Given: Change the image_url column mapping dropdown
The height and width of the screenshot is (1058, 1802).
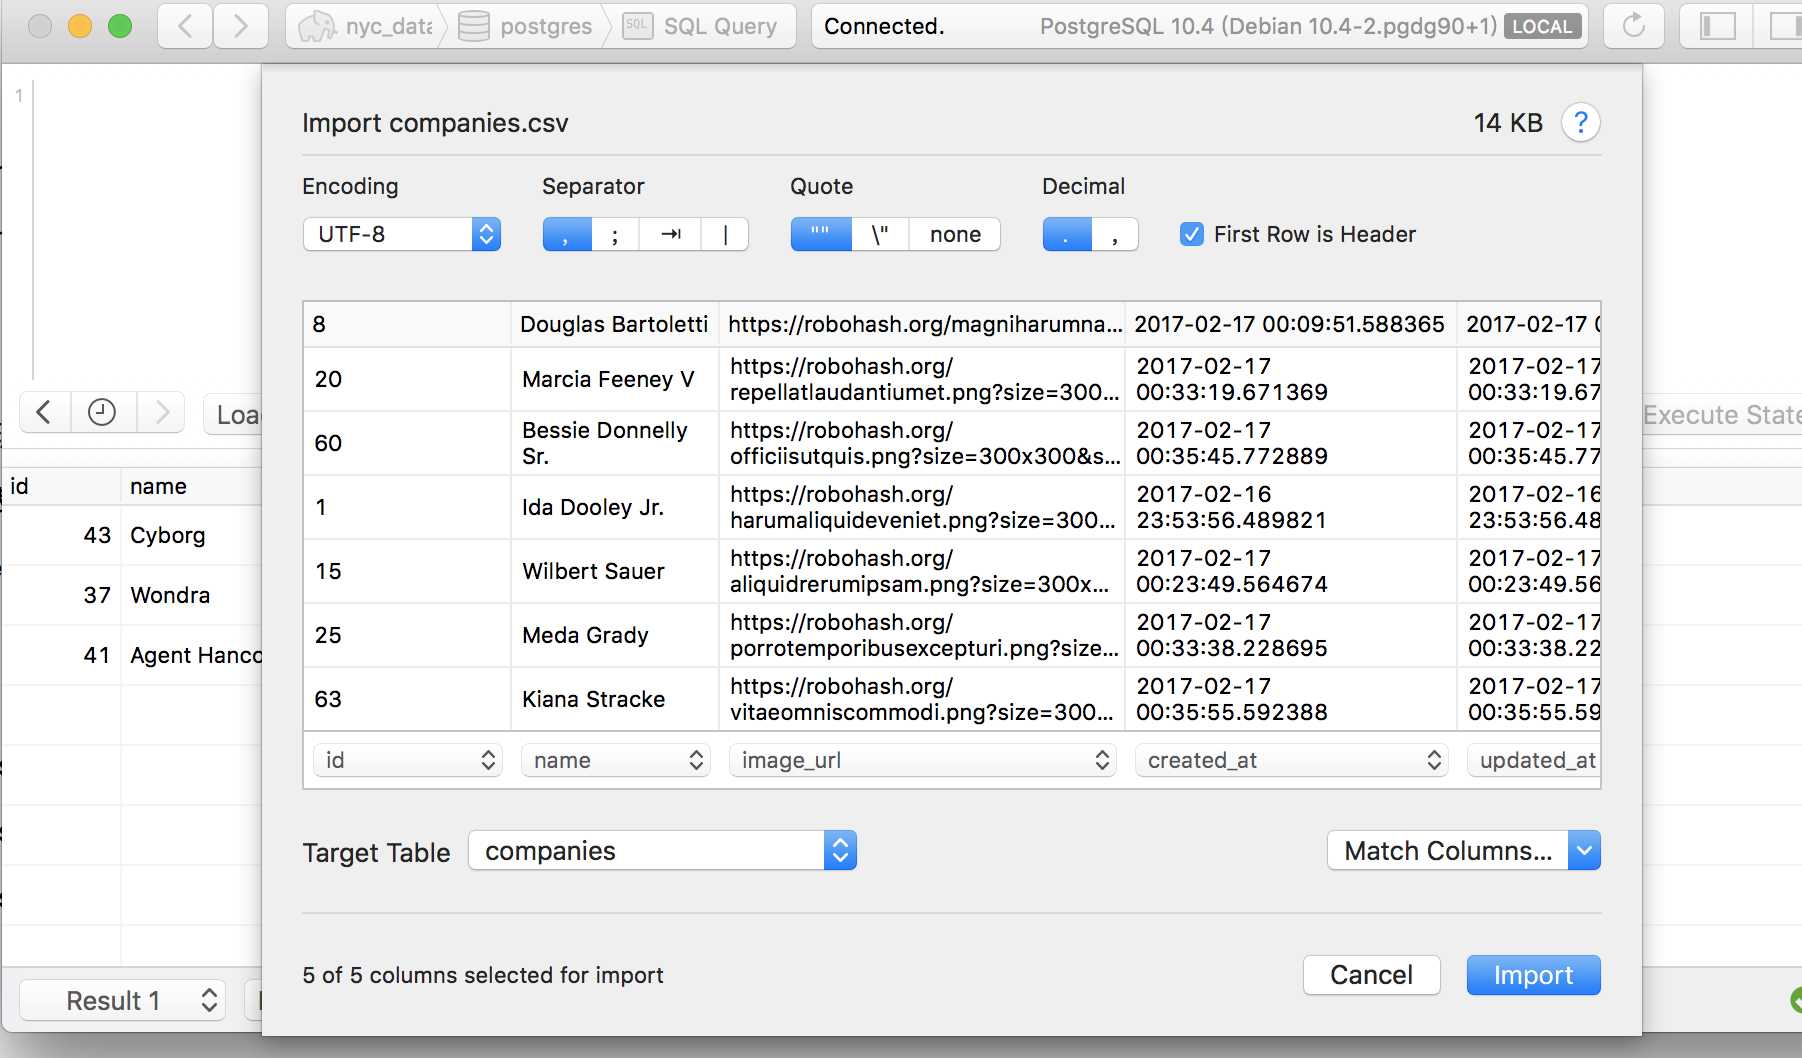Looking at the screenshot, I should pyautogui.click(x=922, y=760).
